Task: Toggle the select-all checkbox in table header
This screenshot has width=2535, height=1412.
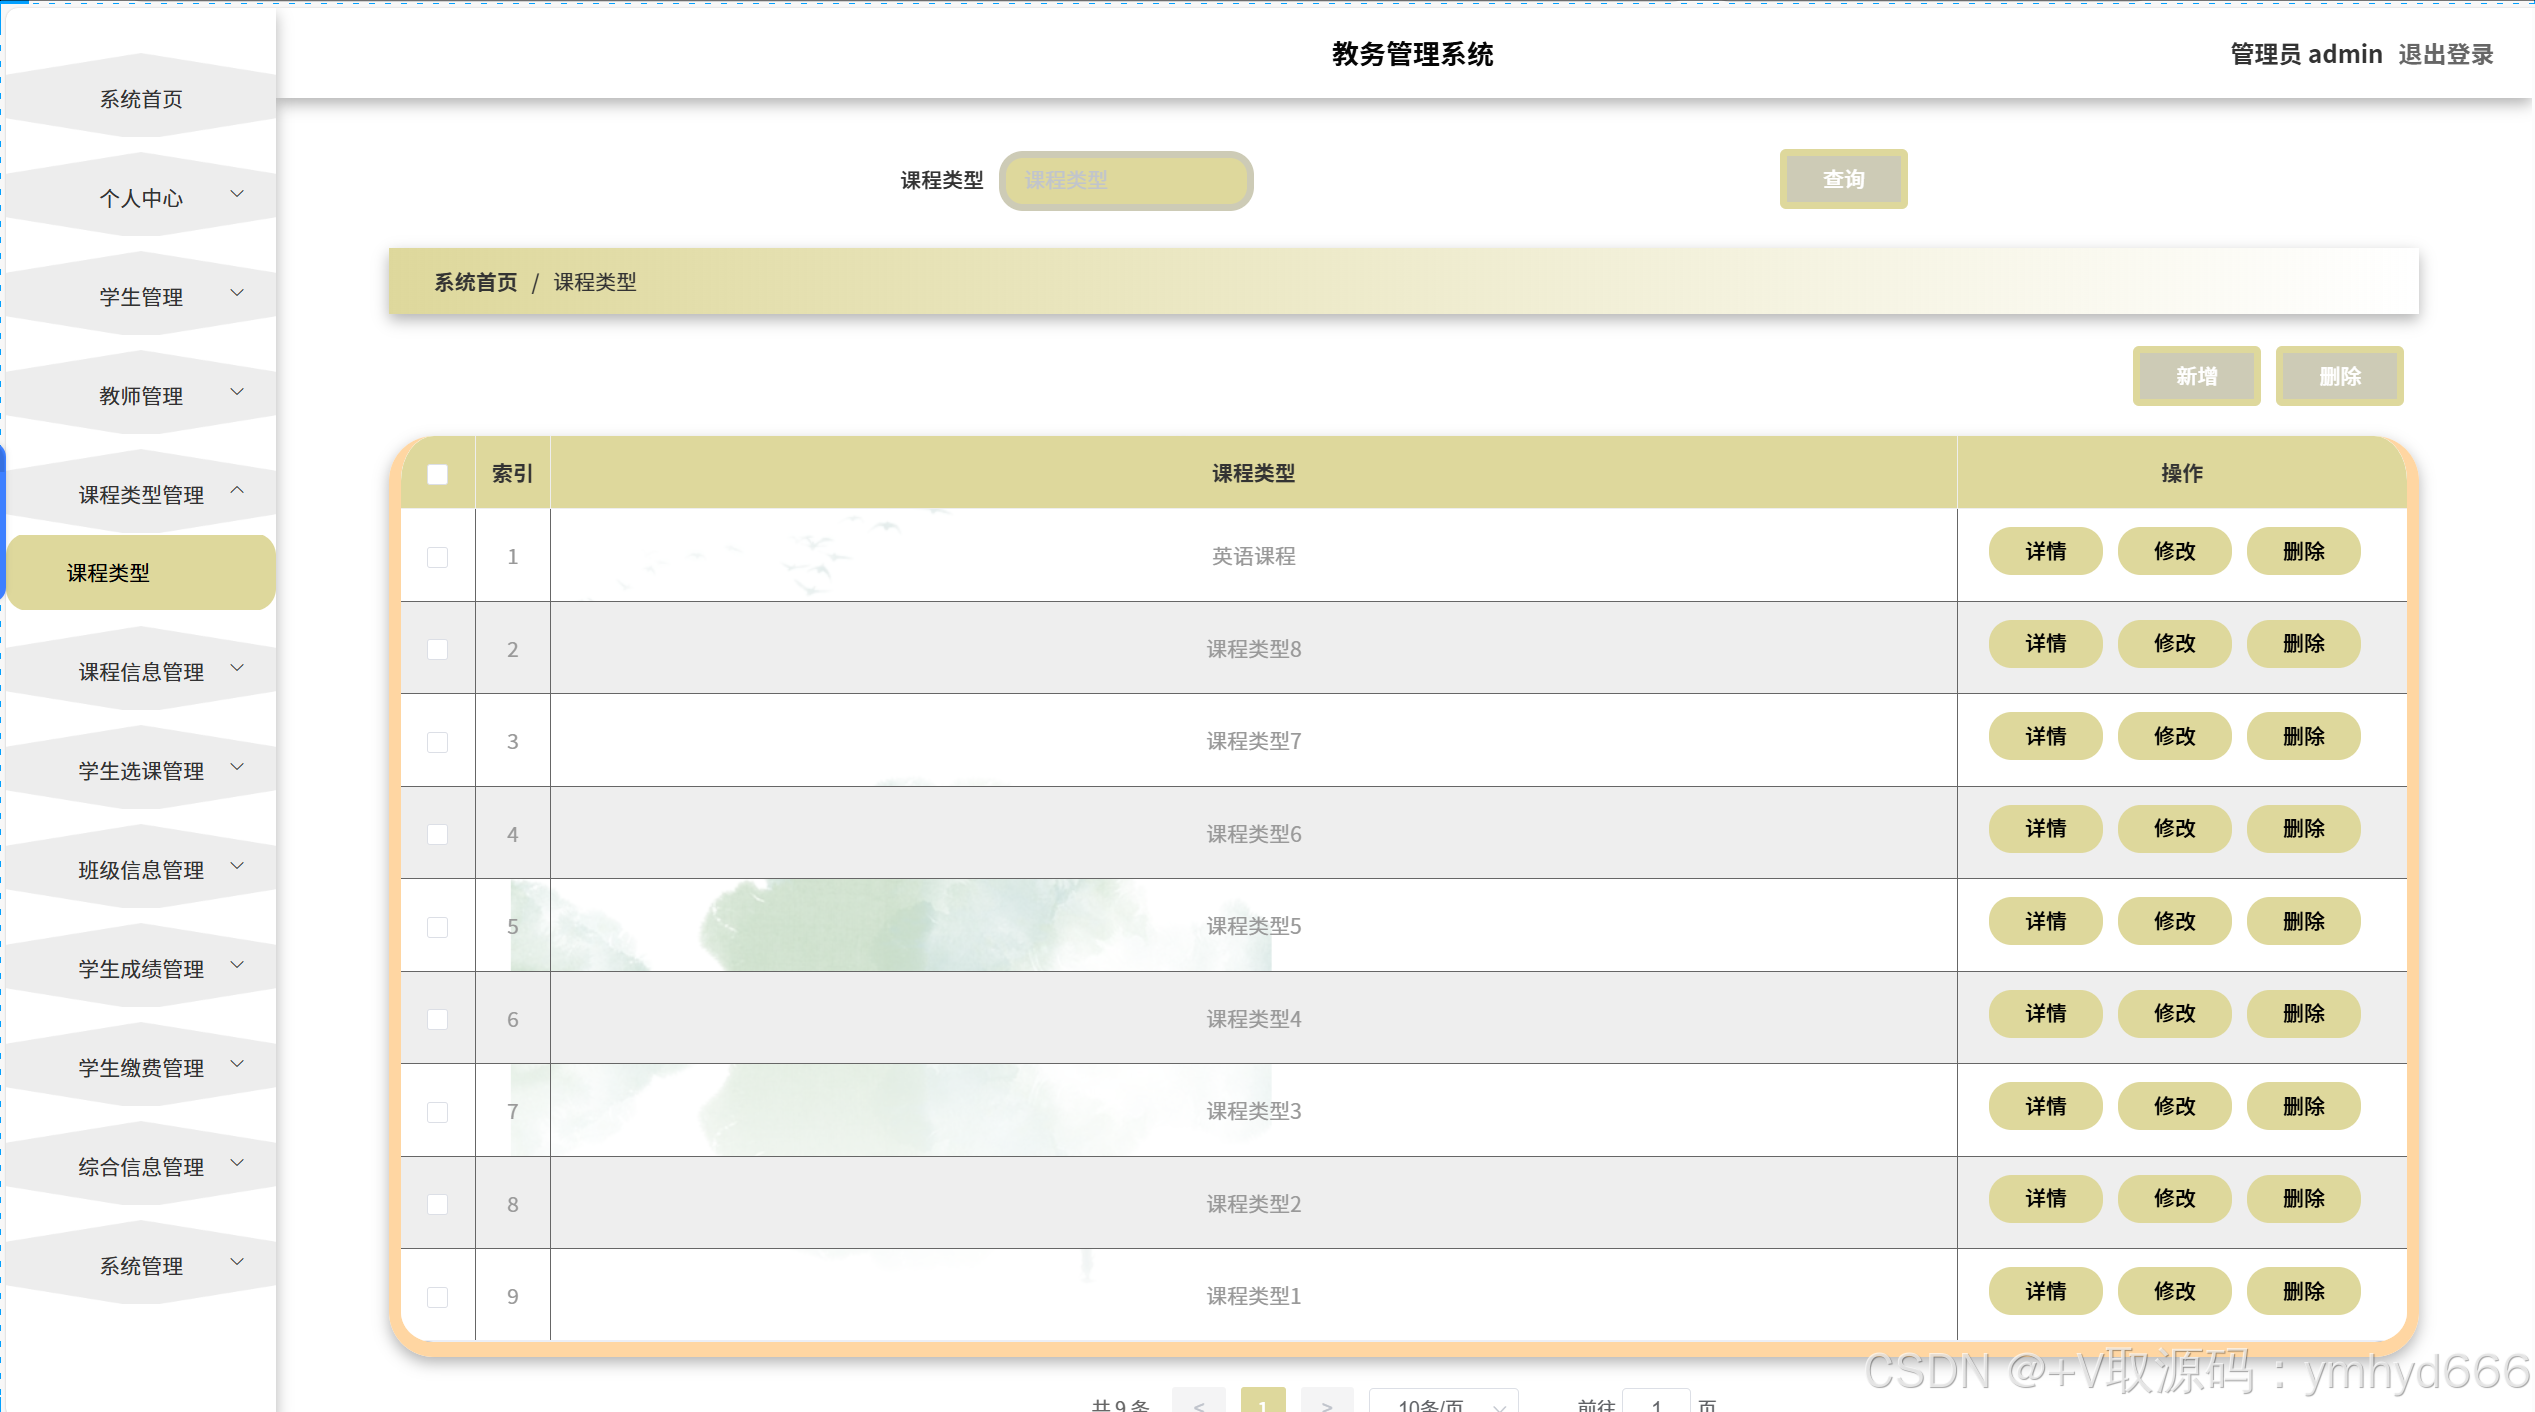Action: click(x=437, y=474)
